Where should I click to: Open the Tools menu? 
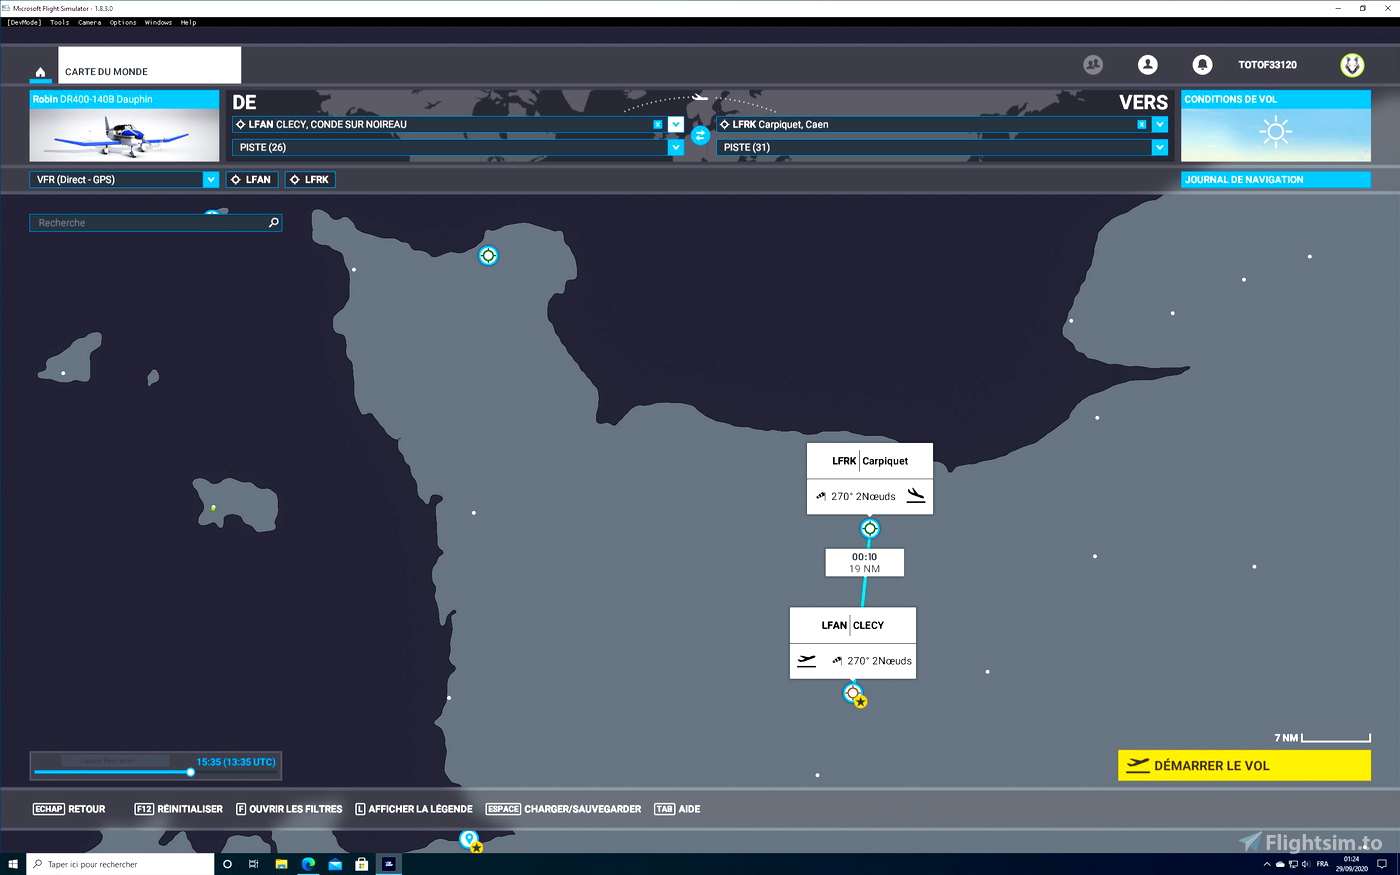(x=60, y=22)
